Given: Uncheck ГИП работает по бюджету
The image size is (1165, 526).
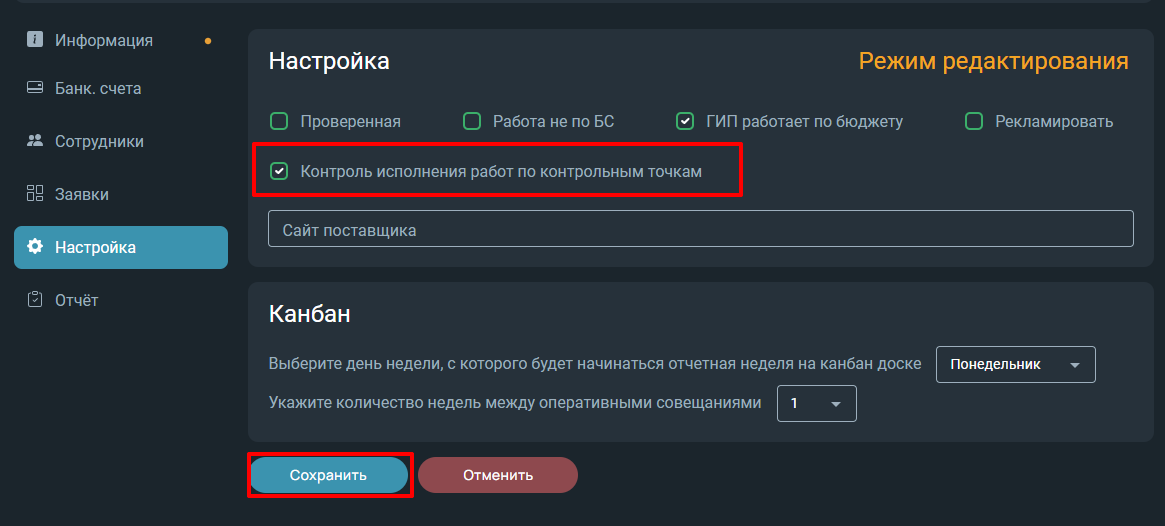Looking at the screenshot, I should [x=685, y=121].
